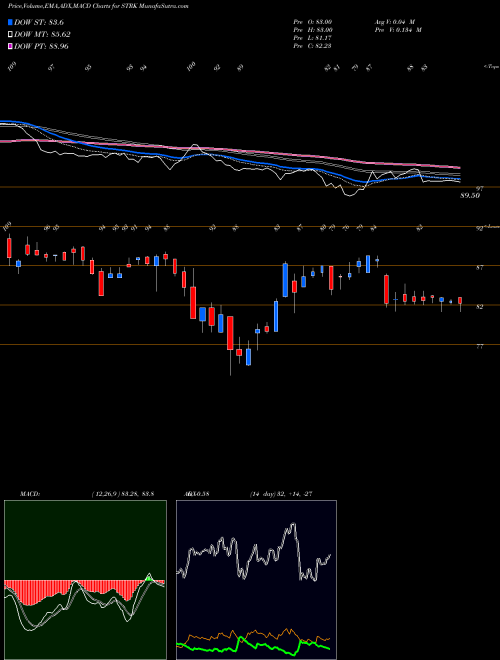Click the 77 price axis label
This screenshot has height=660, width=500.
pos(479,346)
